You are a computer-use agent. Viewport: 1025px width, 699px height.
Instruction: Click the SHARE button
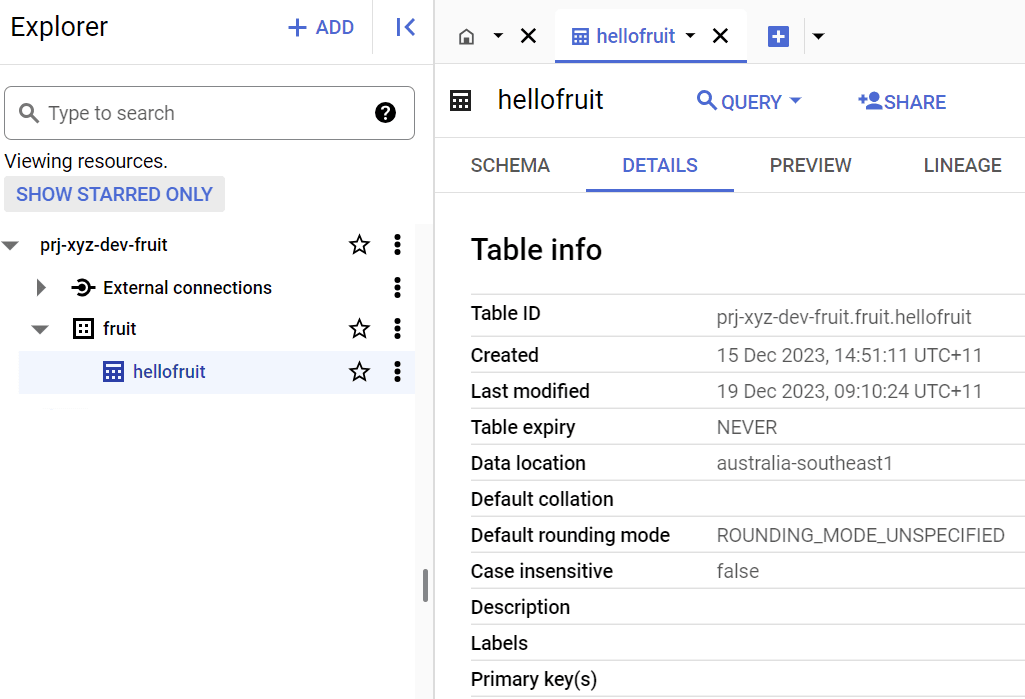point(902,102)
